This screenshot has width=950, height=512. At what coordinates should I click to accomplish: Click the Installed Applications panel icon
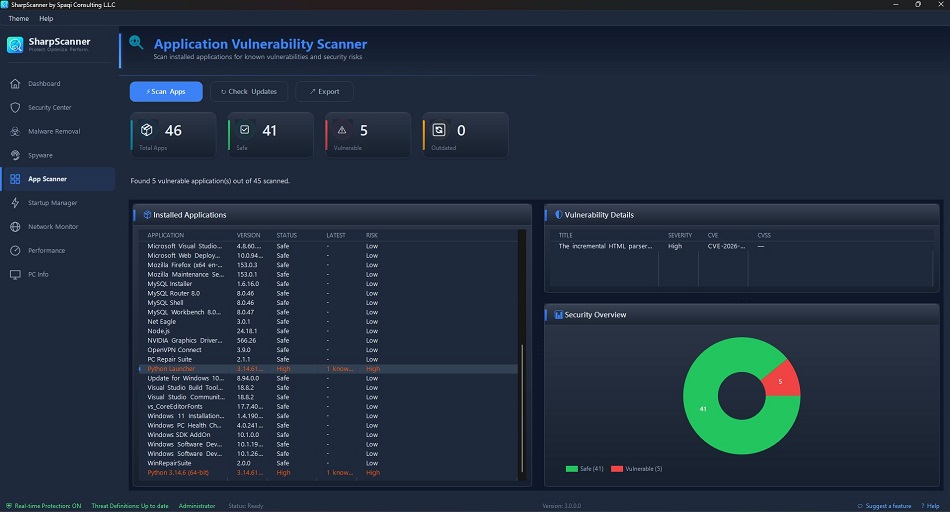[x=147, y=214]
